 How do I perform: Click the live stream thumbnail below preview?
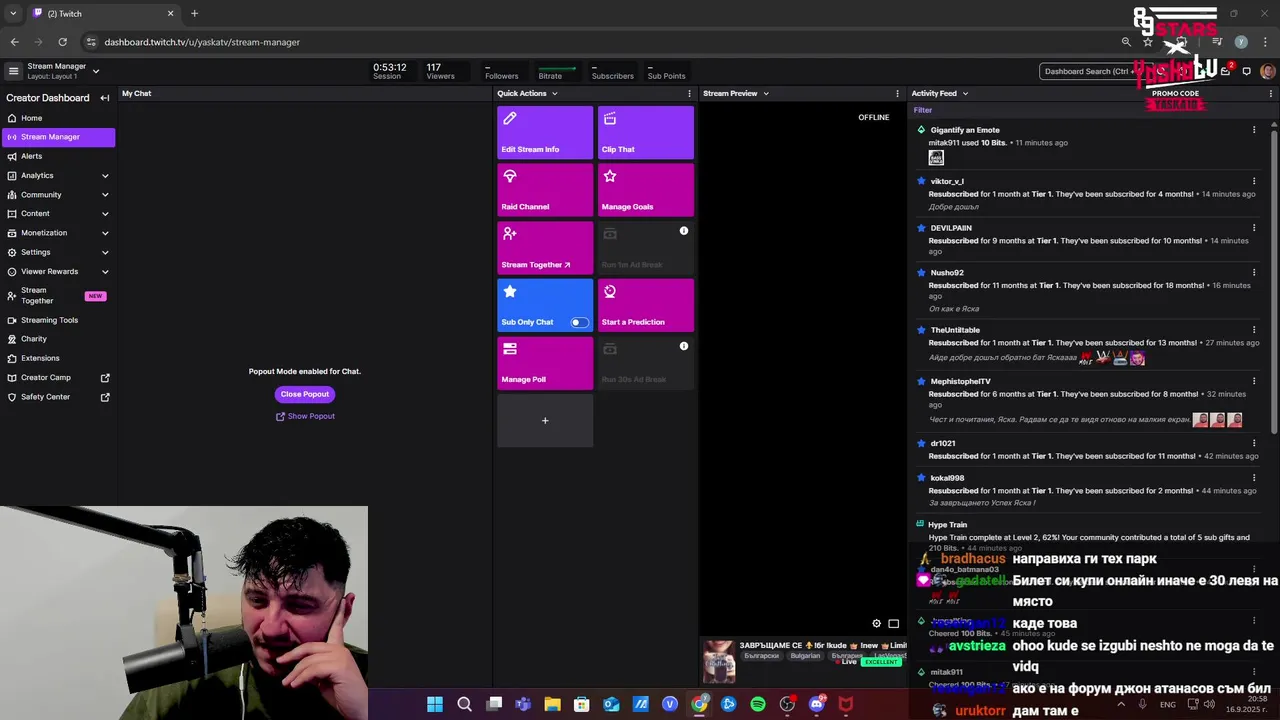coord(718,662)
